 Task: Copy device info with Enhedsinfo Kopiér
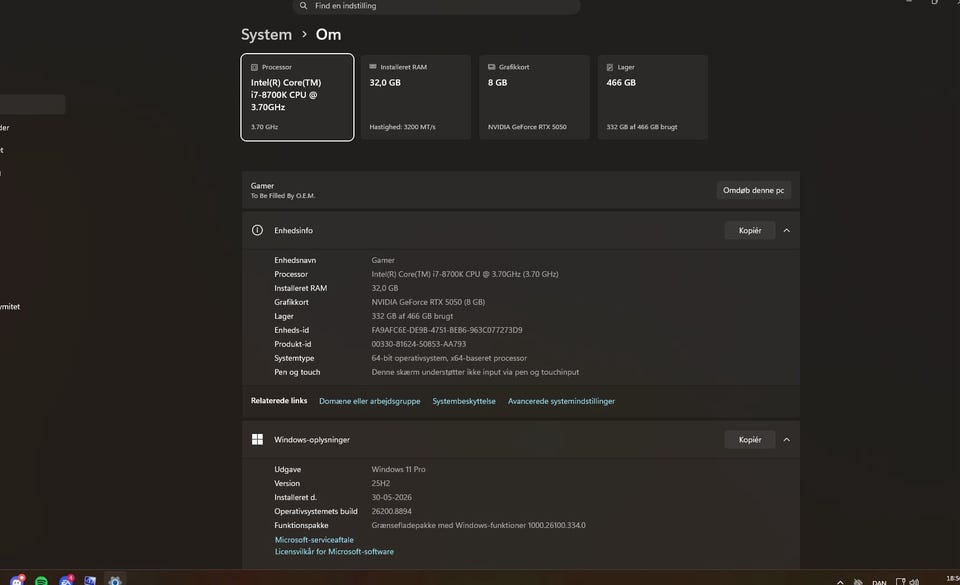[x=750, y=231]
